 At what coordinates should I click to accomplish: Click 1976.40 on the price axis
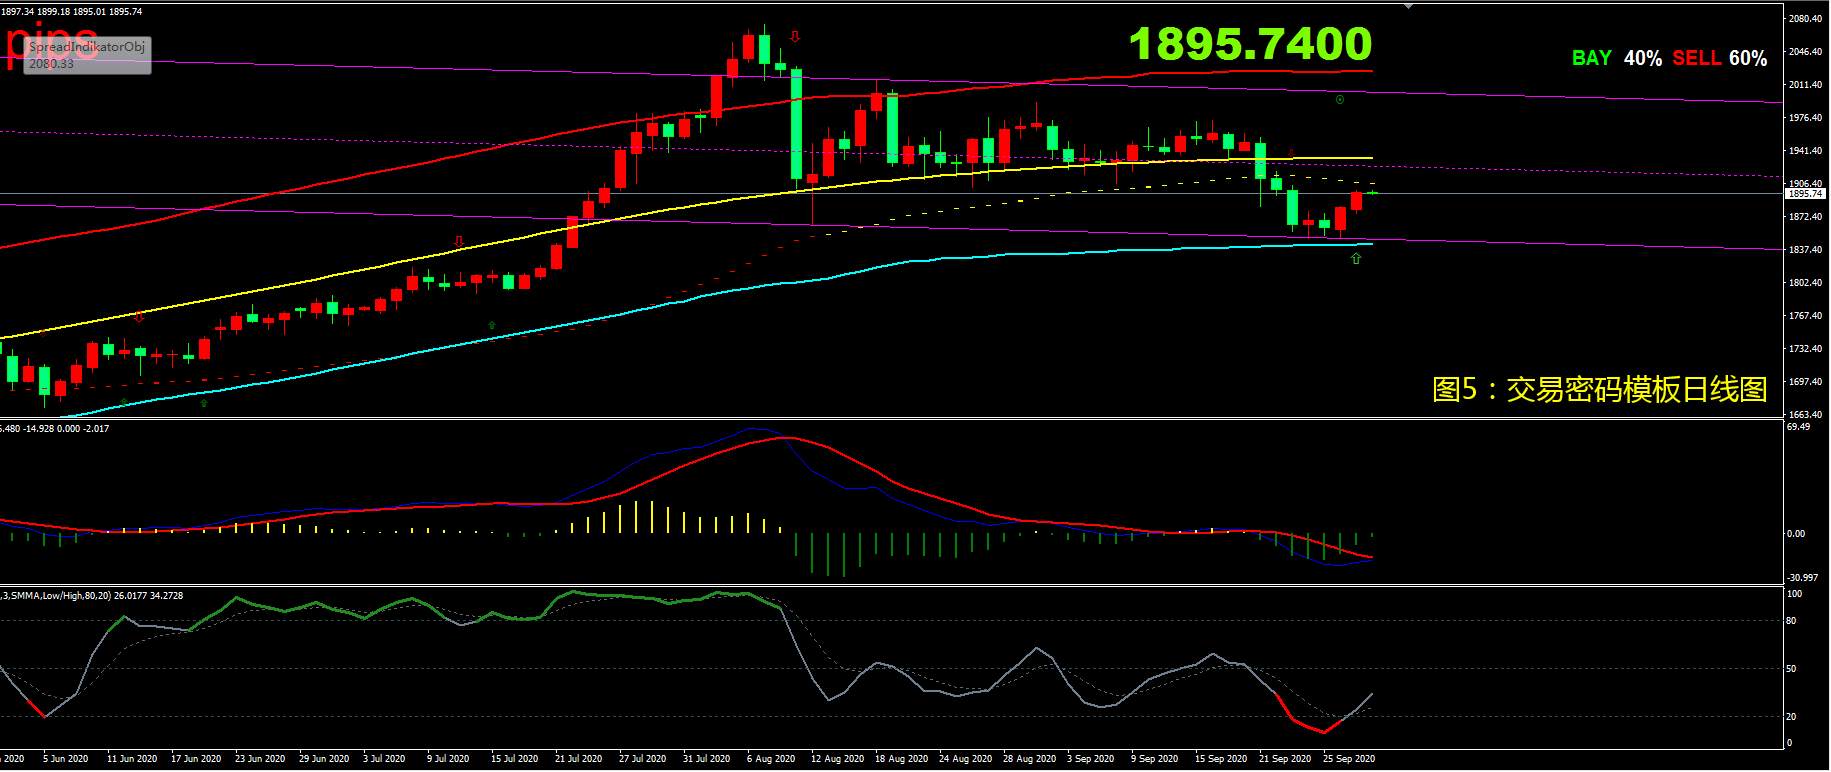(x=1806, y=118)
